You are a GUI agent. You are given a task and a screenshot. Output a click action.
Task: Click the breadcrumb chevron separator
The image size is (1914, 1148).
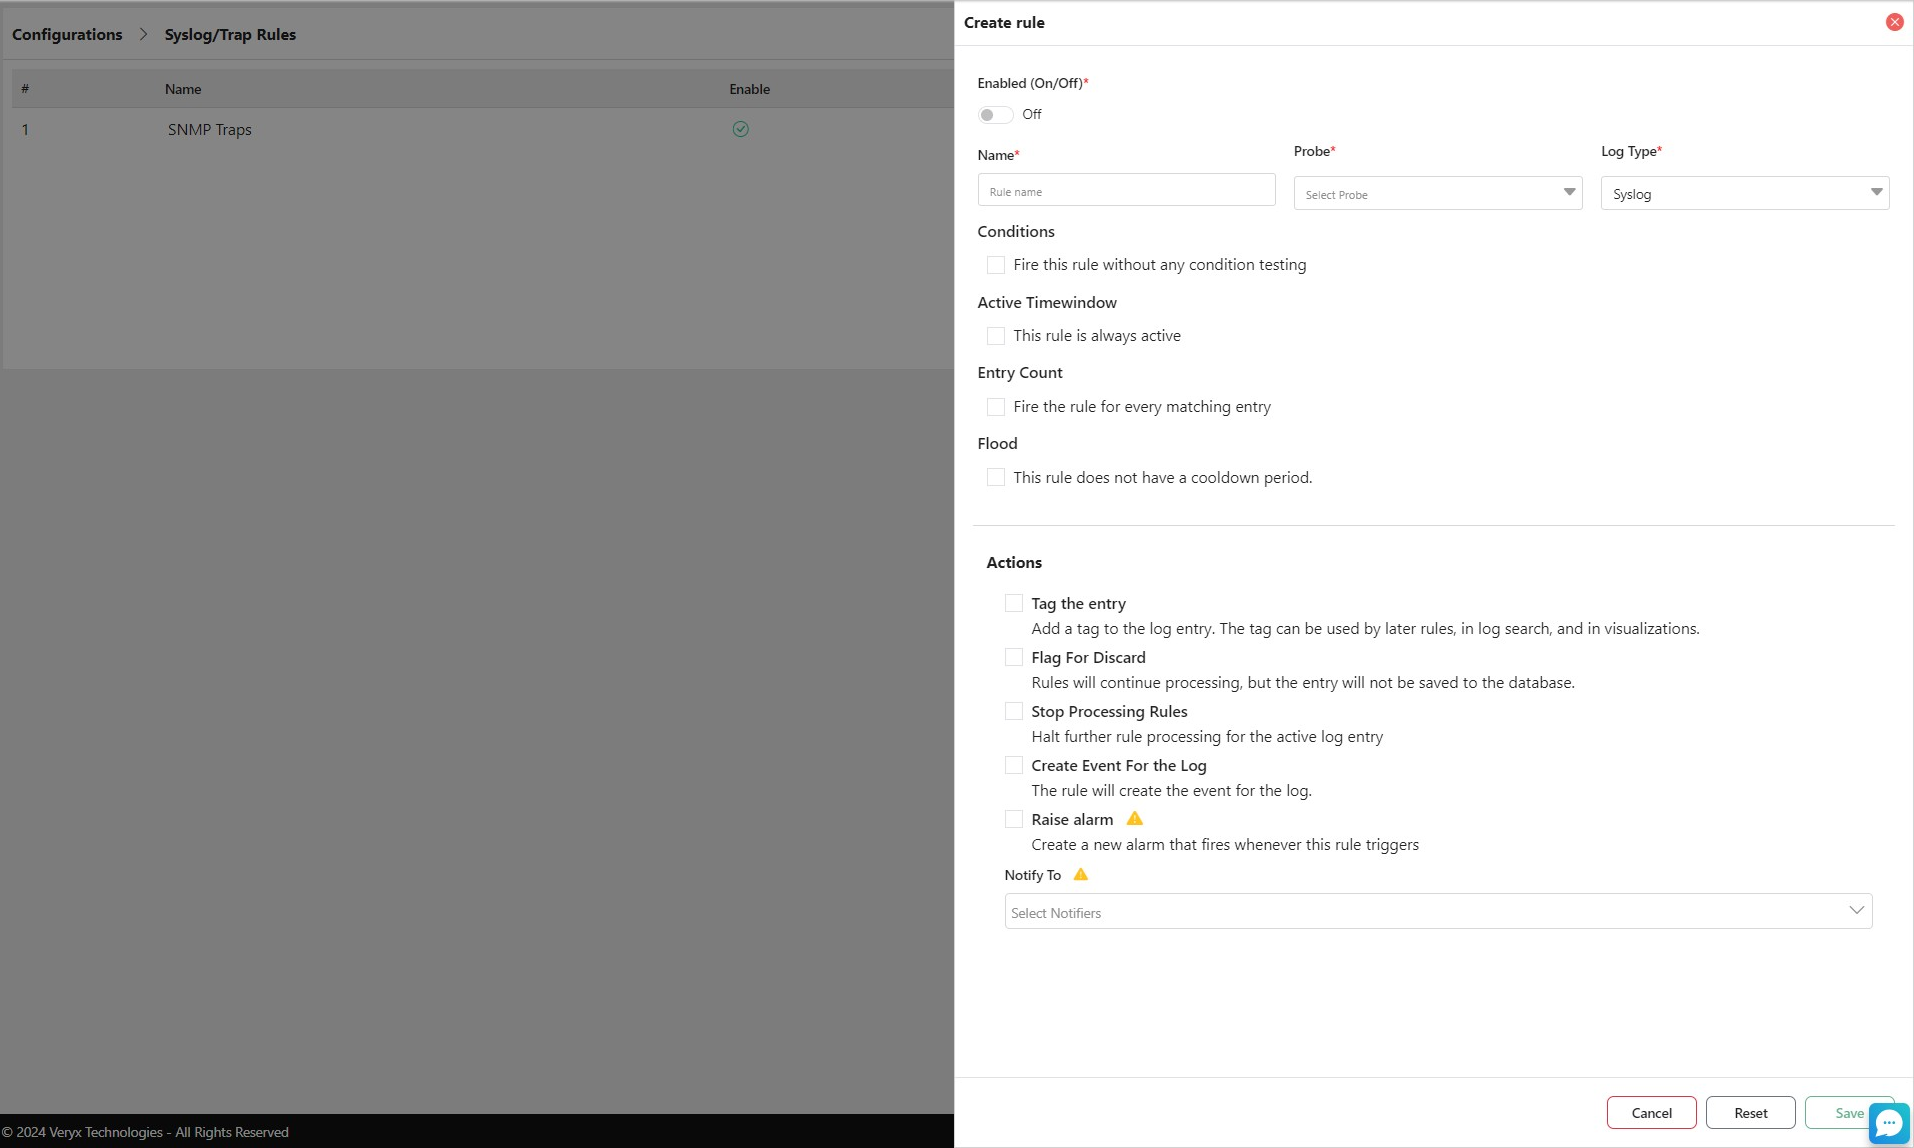[143, 35]
